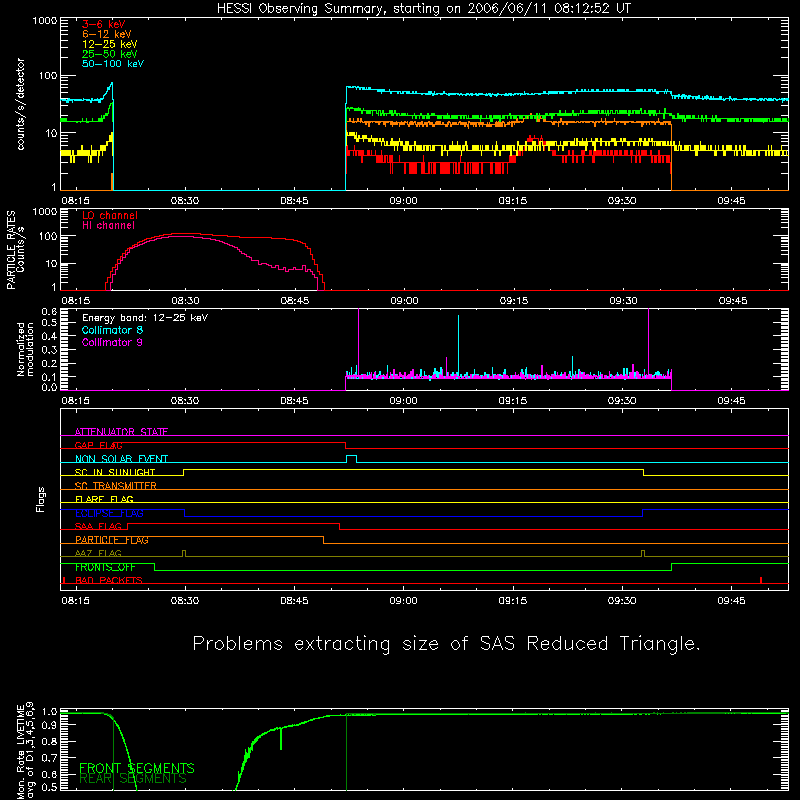Select the BAD_PACKETS flag label
Image resolution: width=800 pixels, height=800 pixels.
pos(109,580)
